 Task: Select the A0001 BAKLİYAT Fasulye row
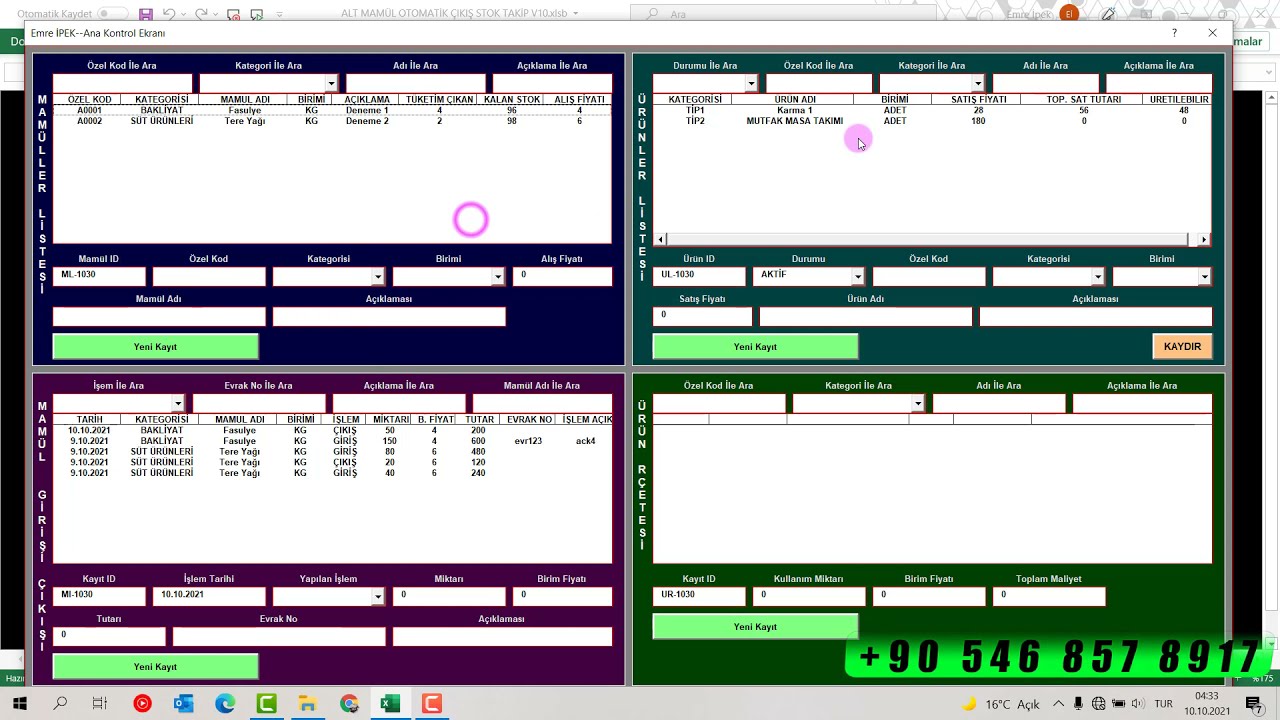coord(332,110)
